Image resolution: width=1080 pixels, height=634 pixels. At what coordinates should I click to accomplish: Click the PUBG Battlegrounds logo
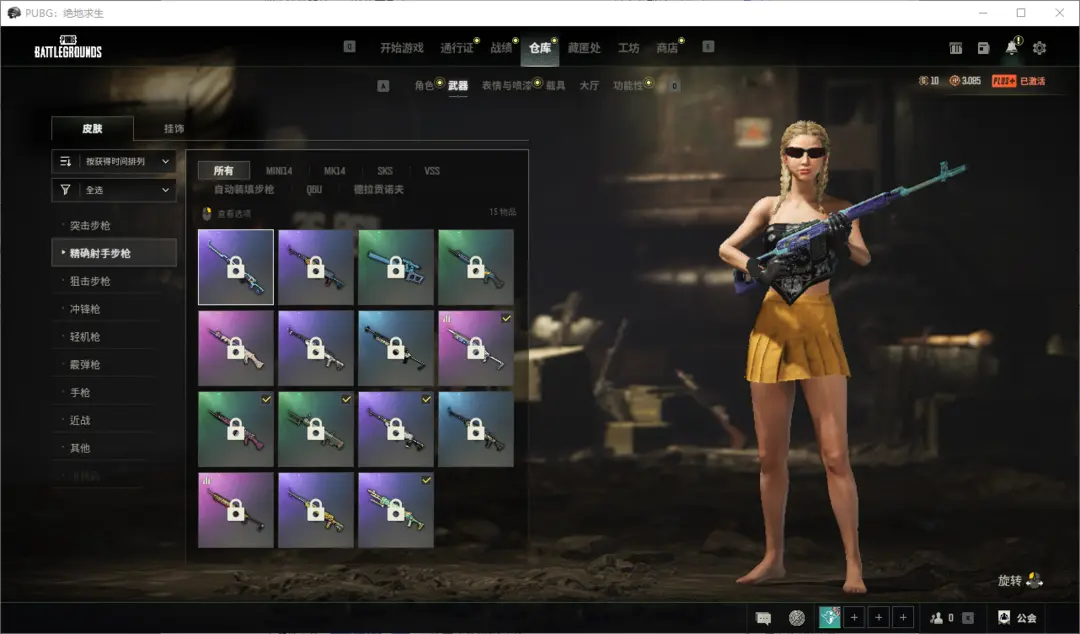(x=67, y=48)
